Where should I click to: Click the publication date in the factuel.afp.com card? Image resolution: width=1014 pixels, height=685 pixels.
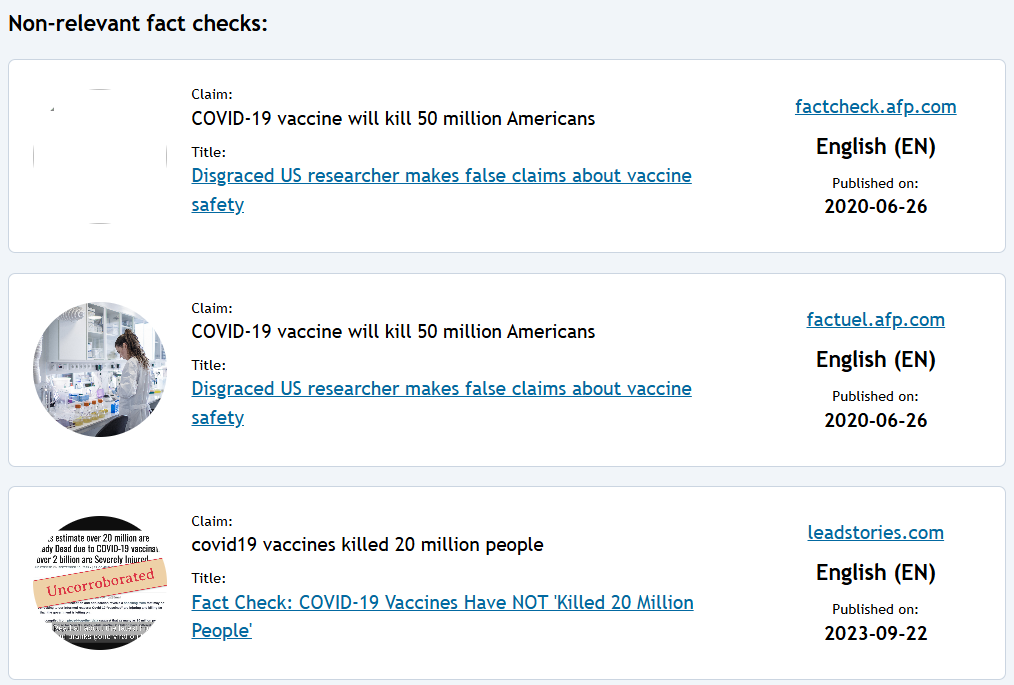tap(875, 420)
